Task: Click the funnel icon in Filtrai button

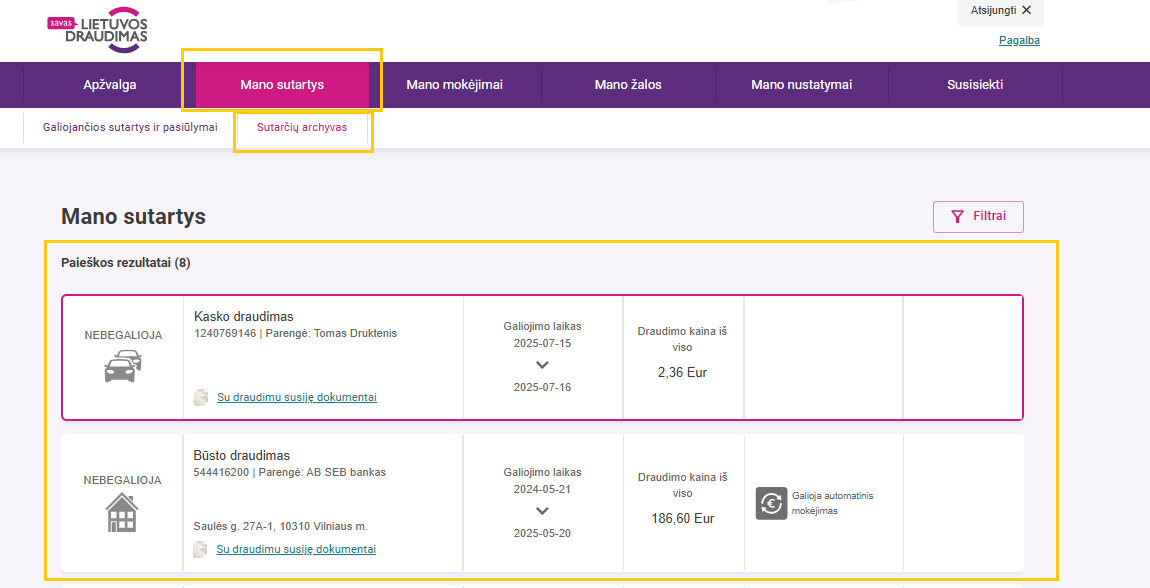Action: [956, 216]
